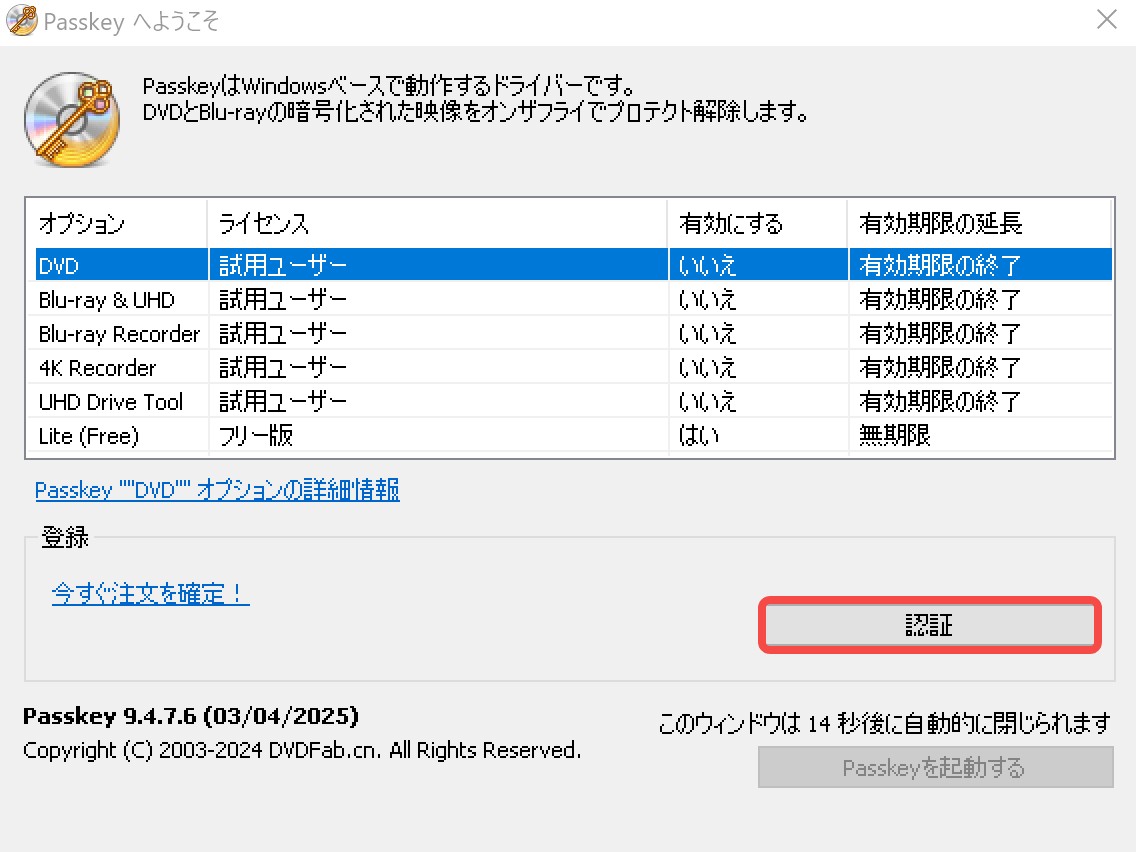Click the 認証 button

pyautogui.click(x=930, y=625)
